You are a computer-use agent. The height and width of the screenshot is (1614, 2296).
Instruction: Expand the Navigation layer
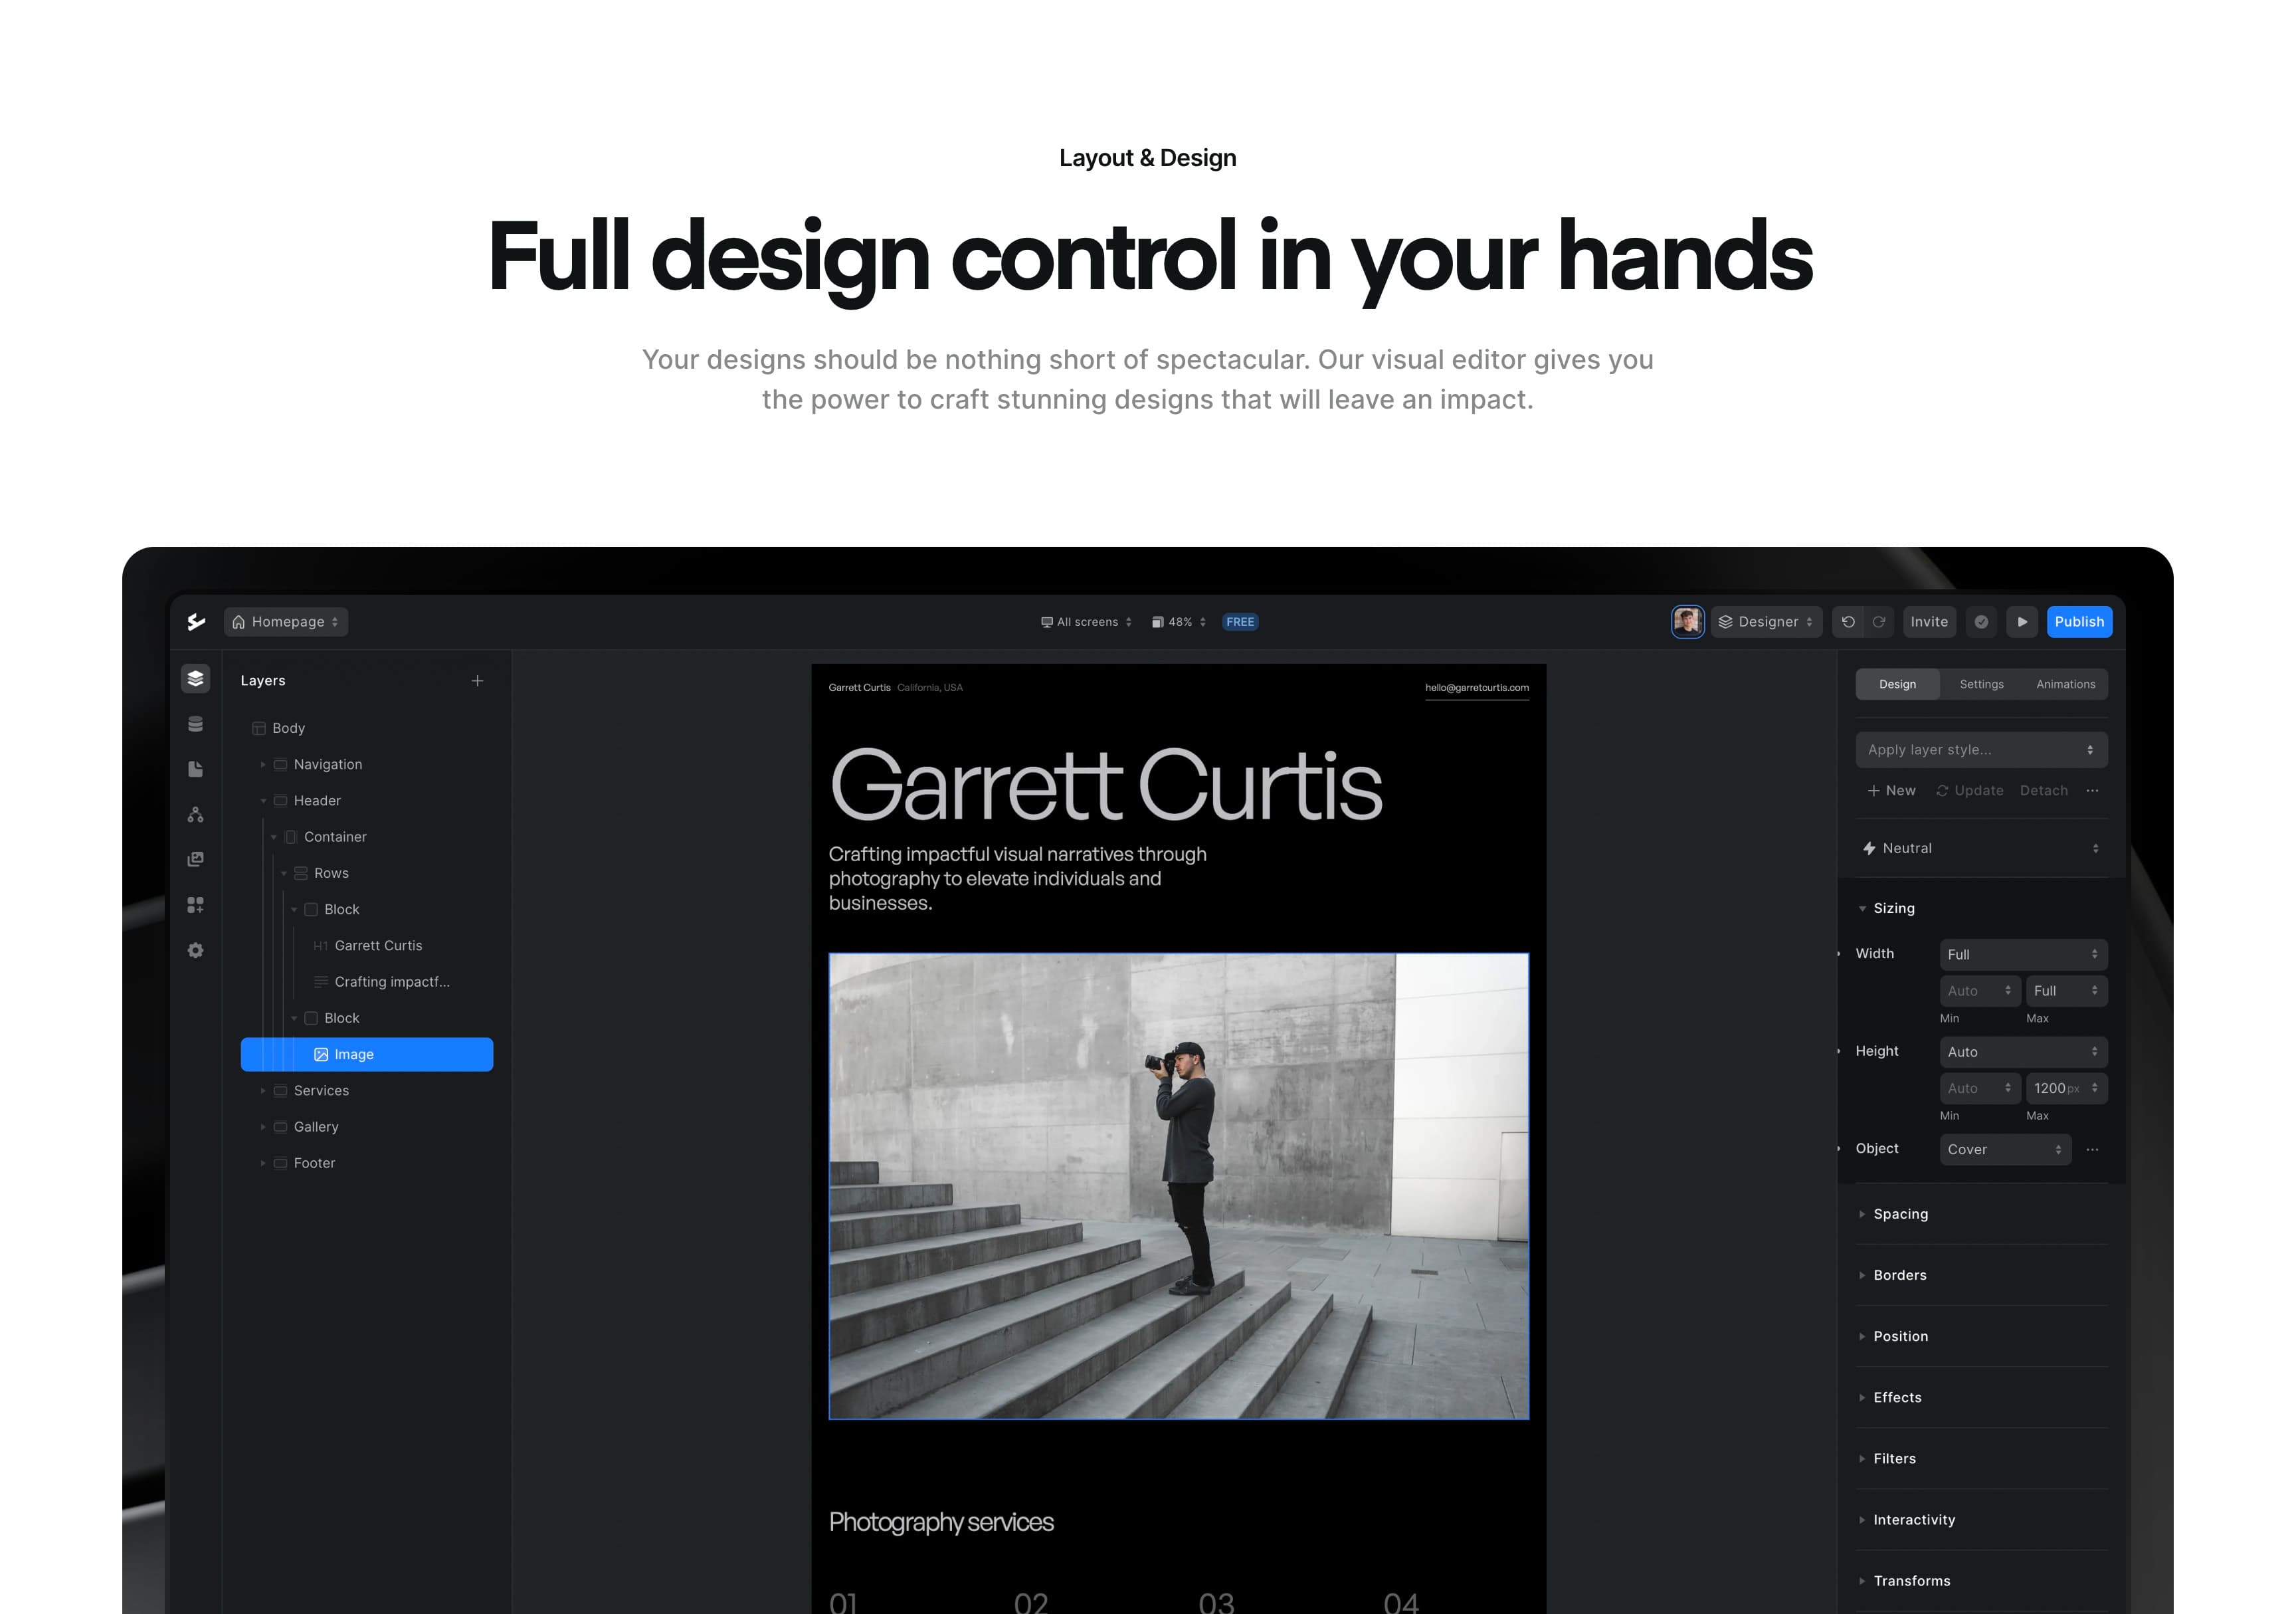[x=263, y=765]
